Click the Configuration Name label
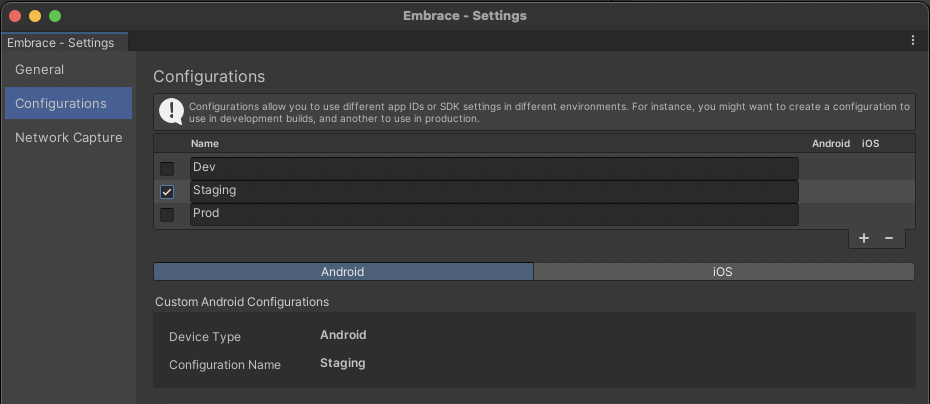Image resolution: width=930 pixels, height=404 pixels. click(225, 365)
